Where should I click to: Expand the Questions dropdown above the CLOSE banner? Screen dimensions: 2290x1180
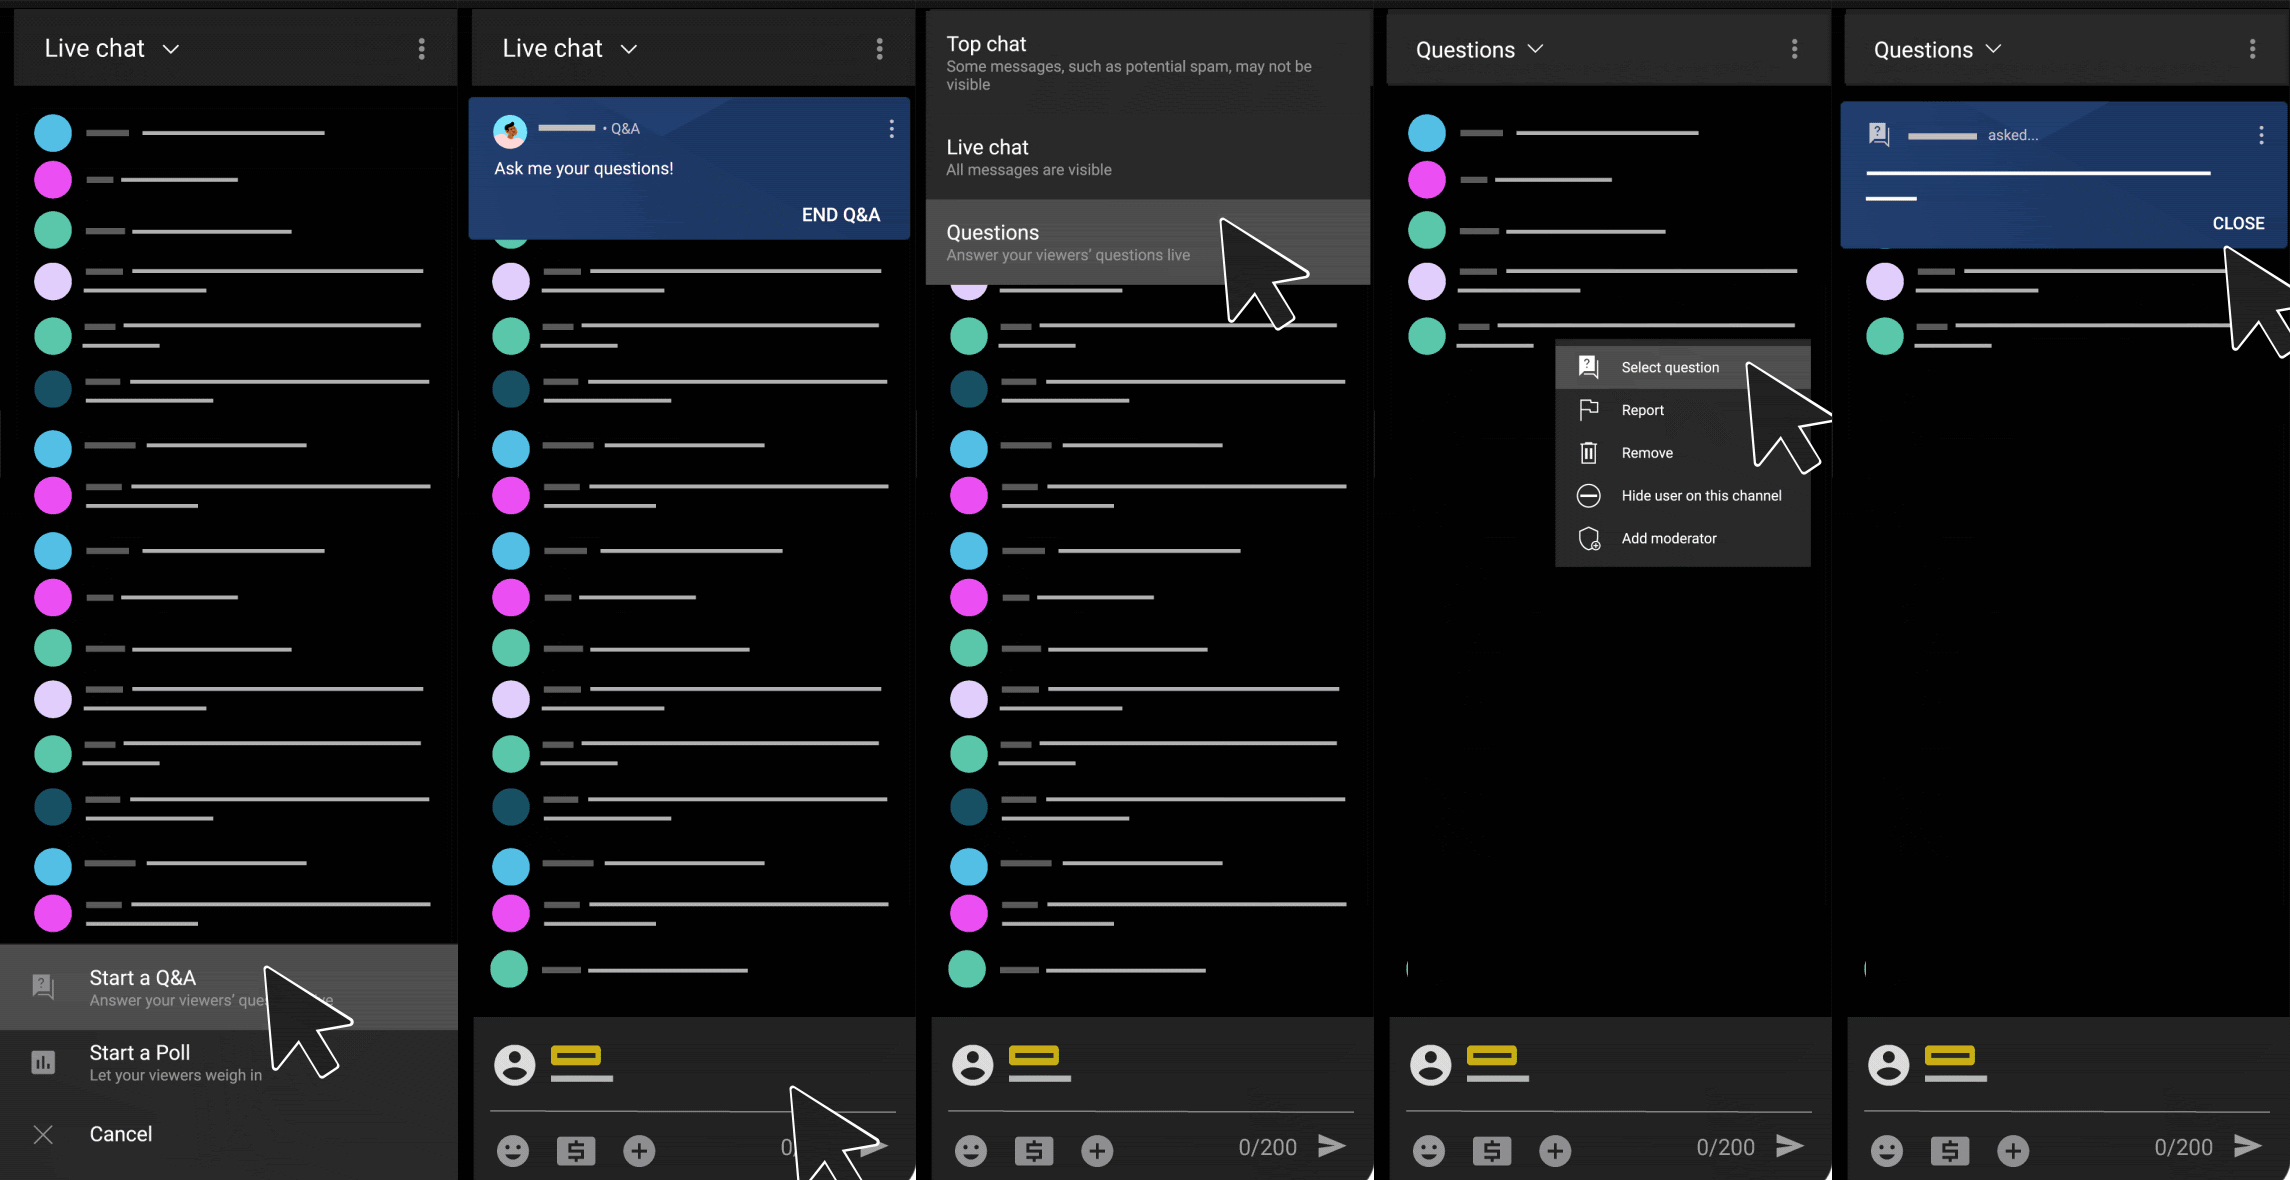pyautogui.click(x=1938, y=50)
